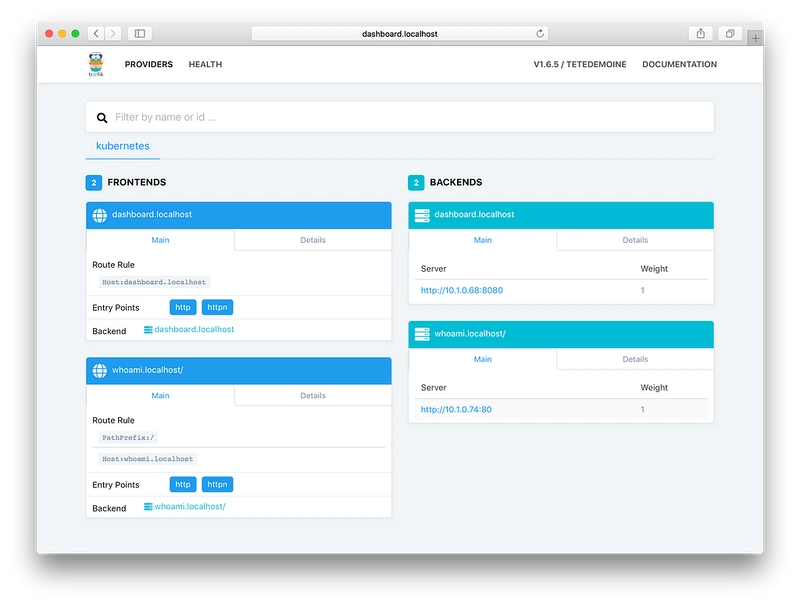Focus the Filter by name or id field

400,117
